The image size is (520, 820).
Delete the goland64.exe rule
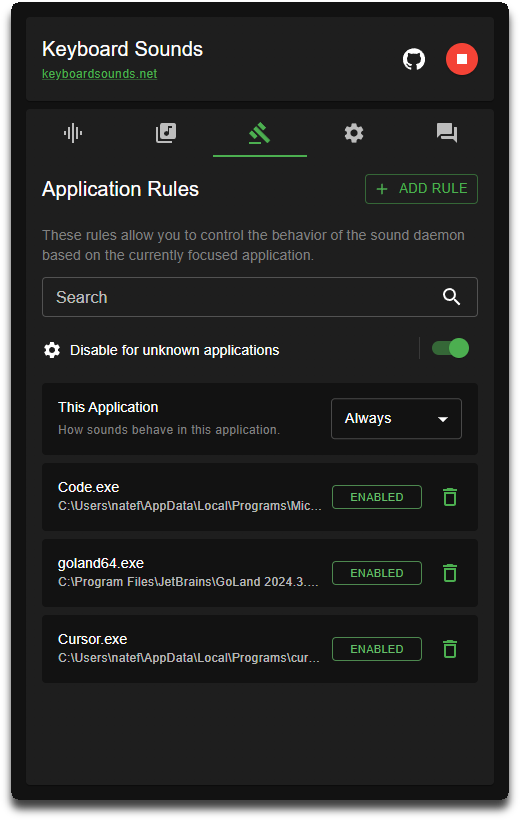pyautogui.click(x=450, y=573)
